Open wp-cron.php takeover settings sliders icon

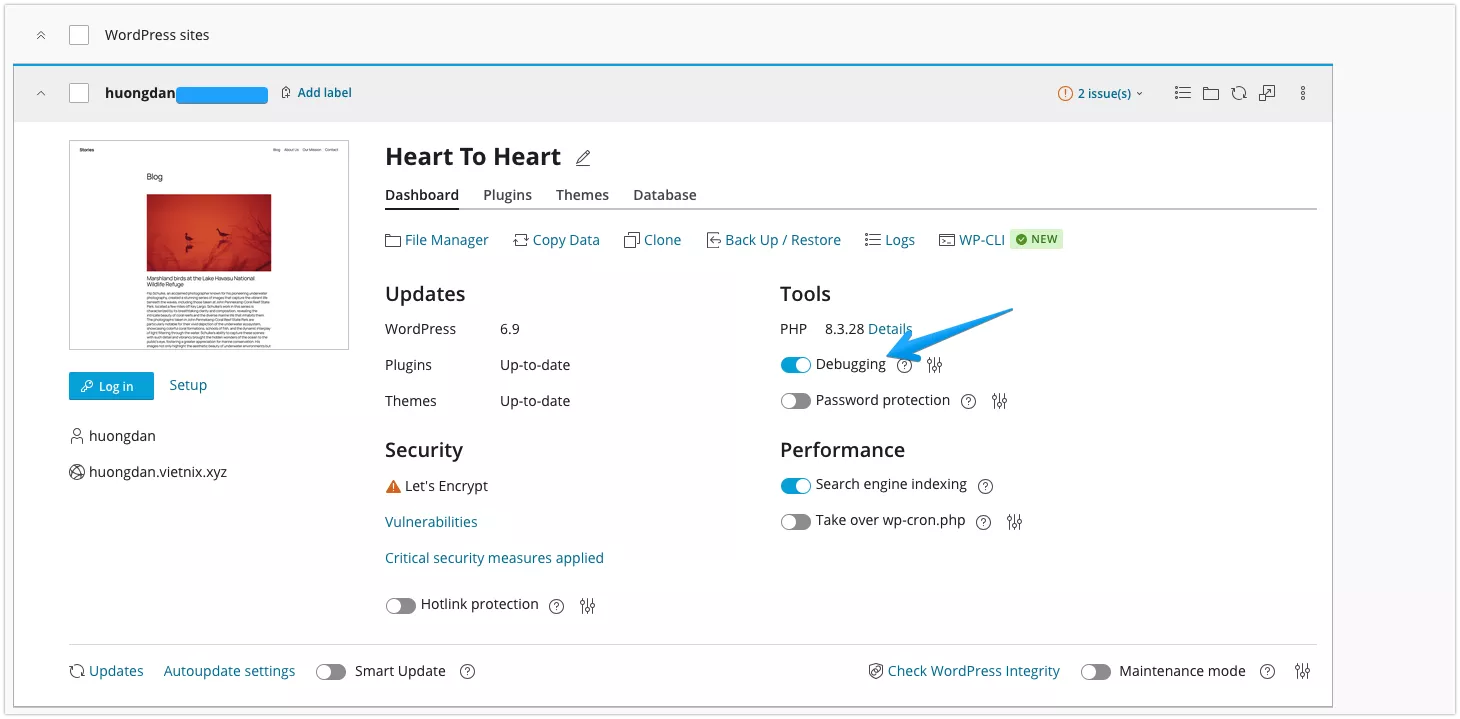coord(1014,521)
